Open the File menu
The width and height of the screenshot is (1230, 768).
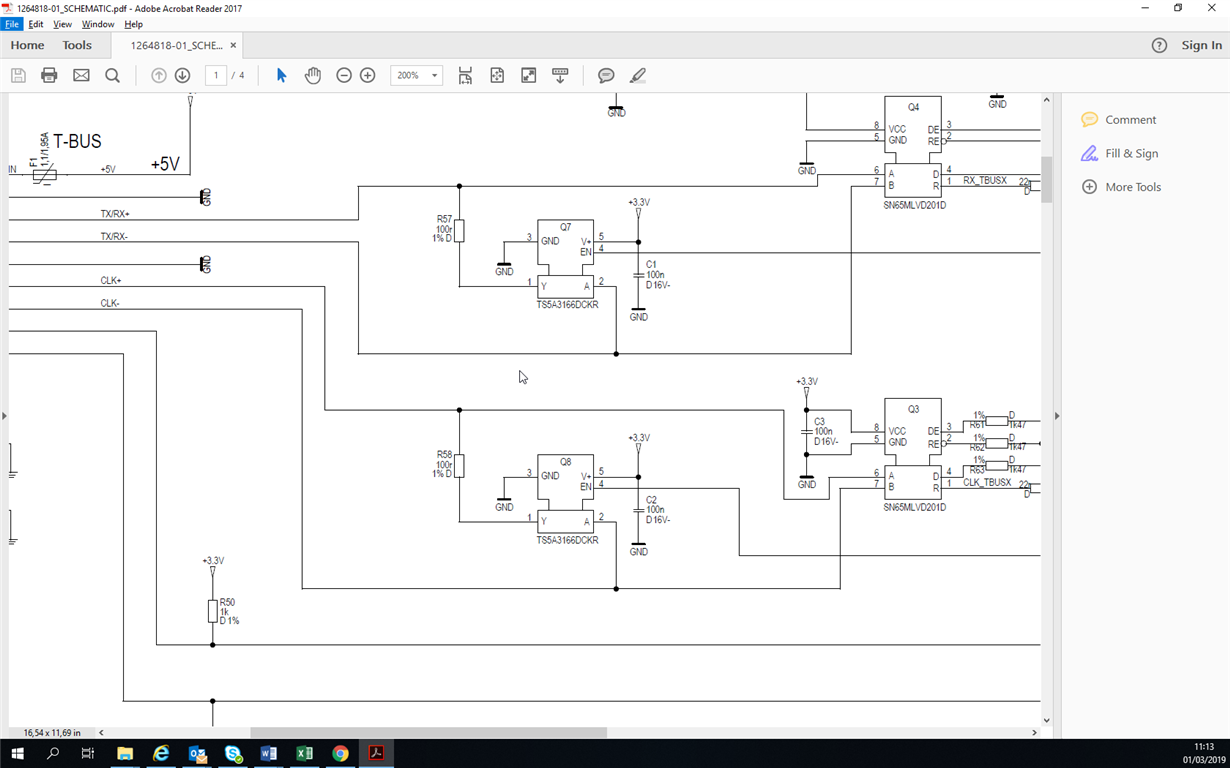12,24
